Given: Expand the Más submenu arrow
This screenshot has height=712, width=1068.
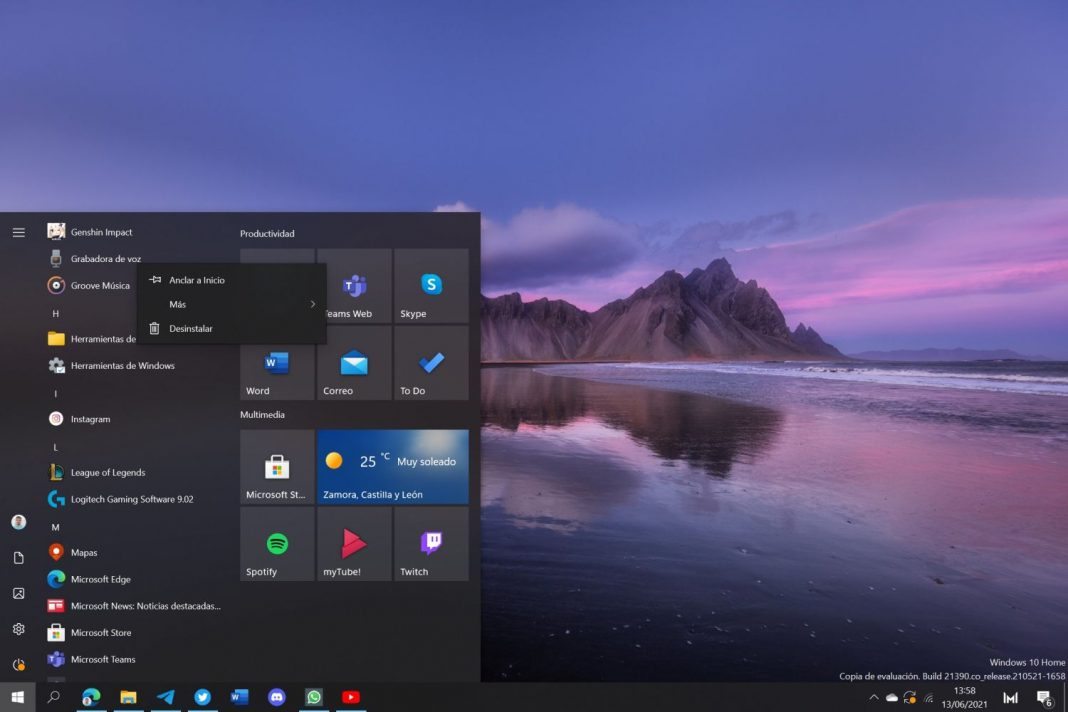Looking at the screenshot, I should 312,304.
